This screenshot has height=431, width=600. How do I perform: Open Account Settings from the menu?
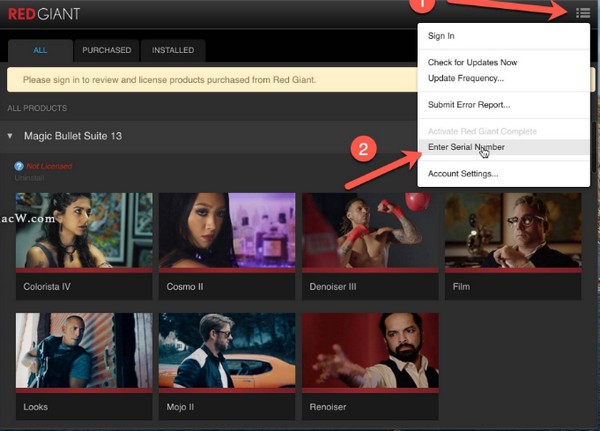(x=463, y=174)
